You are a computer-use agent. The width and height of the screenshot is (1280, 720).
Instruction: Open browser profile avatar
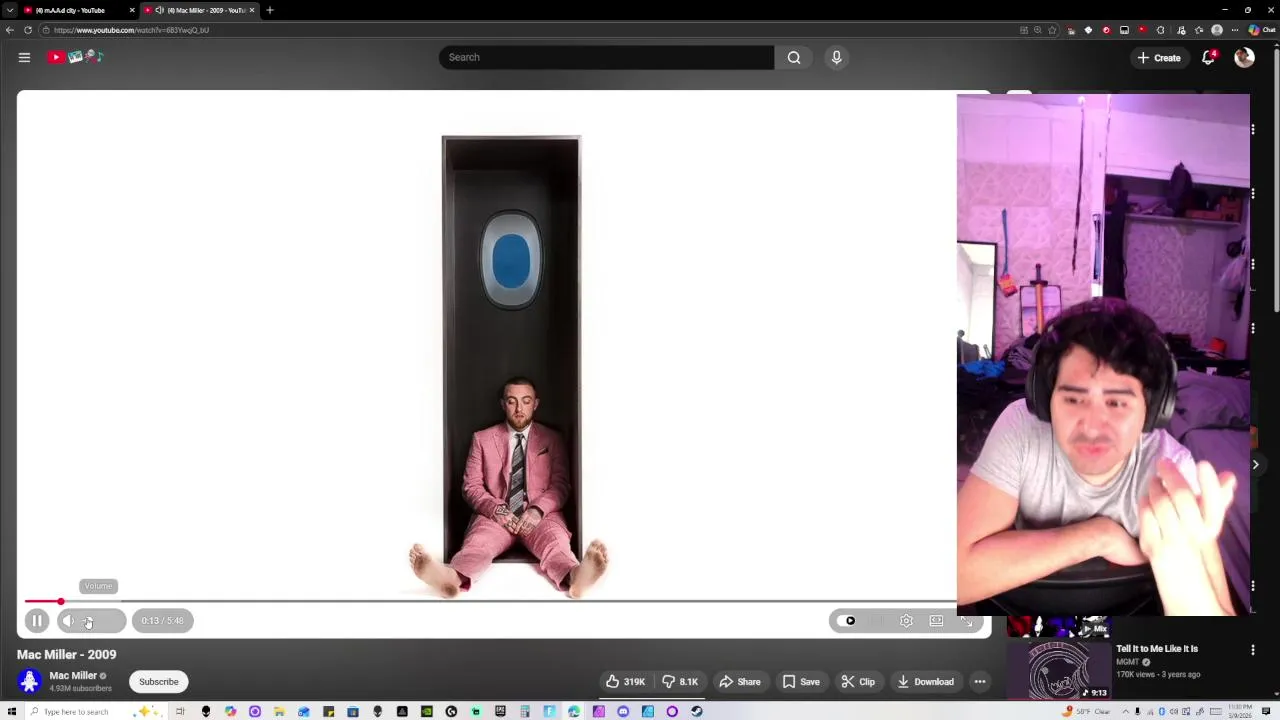[1217, 30]
